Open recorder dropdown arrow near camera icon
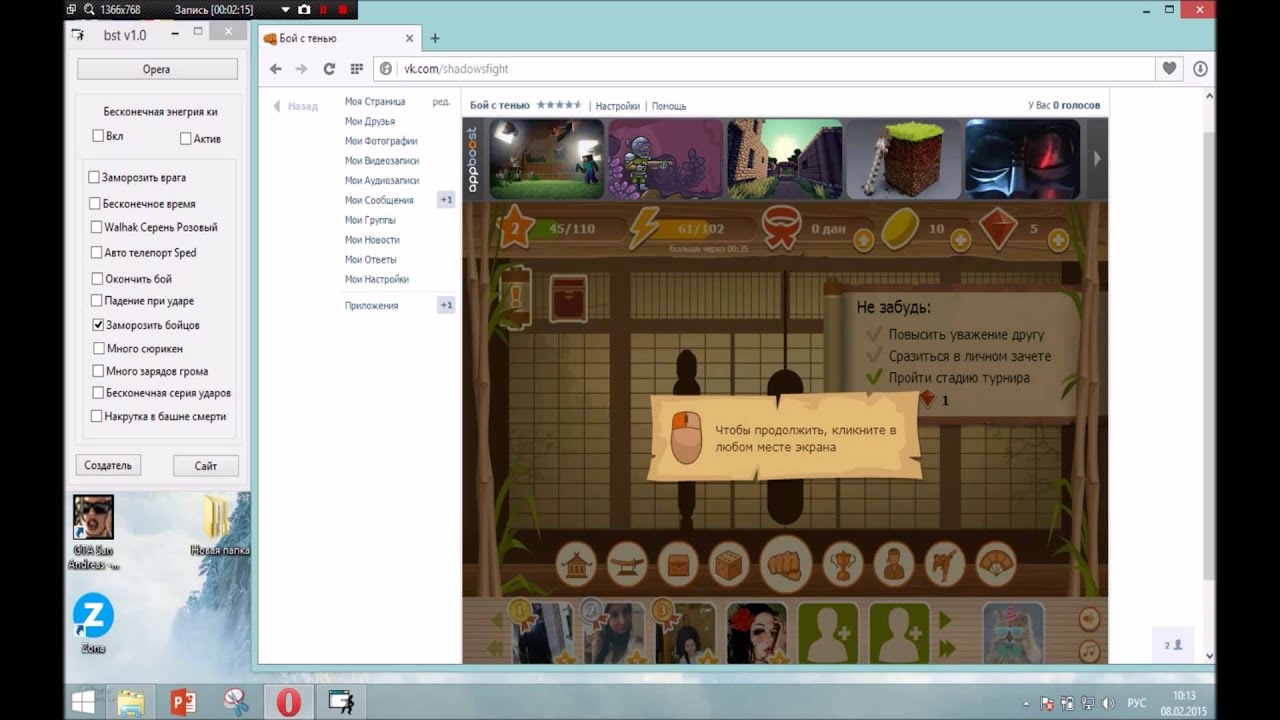Viewport: 1280px width, 720px height. (284, 9)
